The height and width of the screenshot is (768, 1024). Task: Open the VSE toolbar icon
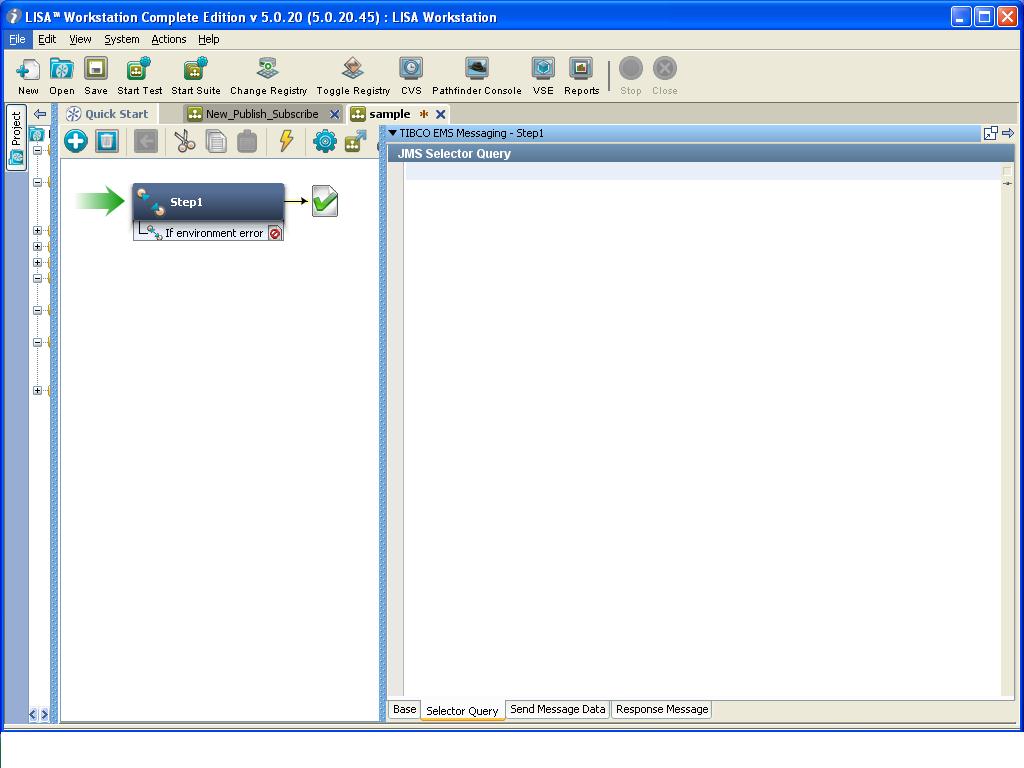(x=543, y=68)
